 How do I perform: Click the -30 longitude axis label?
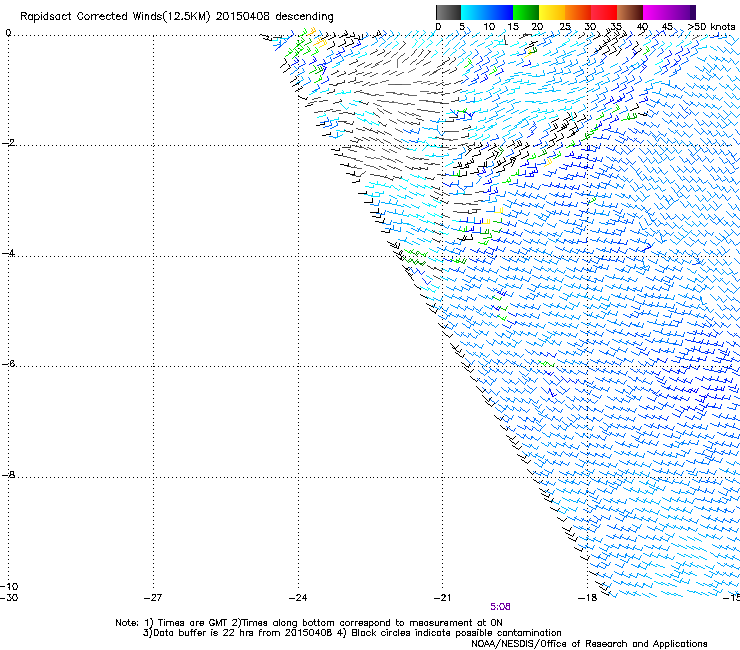[8, 598]
